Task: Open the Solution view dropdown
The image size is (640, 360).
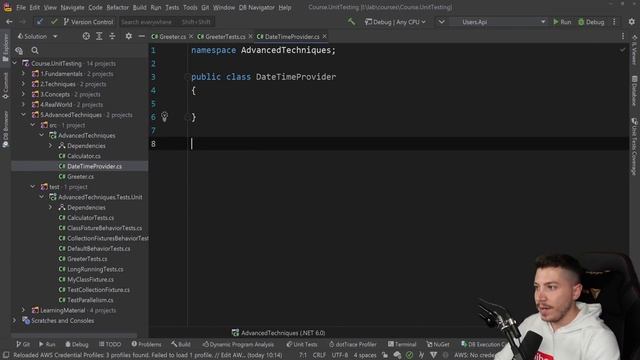Action: click(x=37, y=36)
